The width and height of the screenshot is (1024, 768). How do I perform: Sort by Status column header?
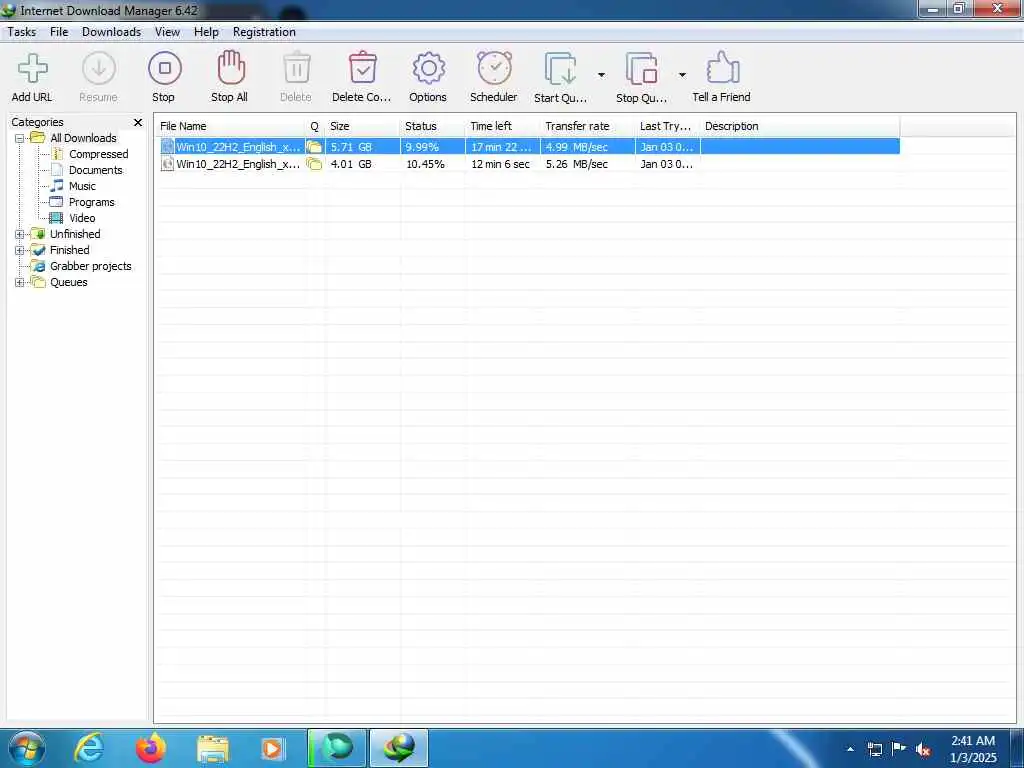click(x=432, y=126)
